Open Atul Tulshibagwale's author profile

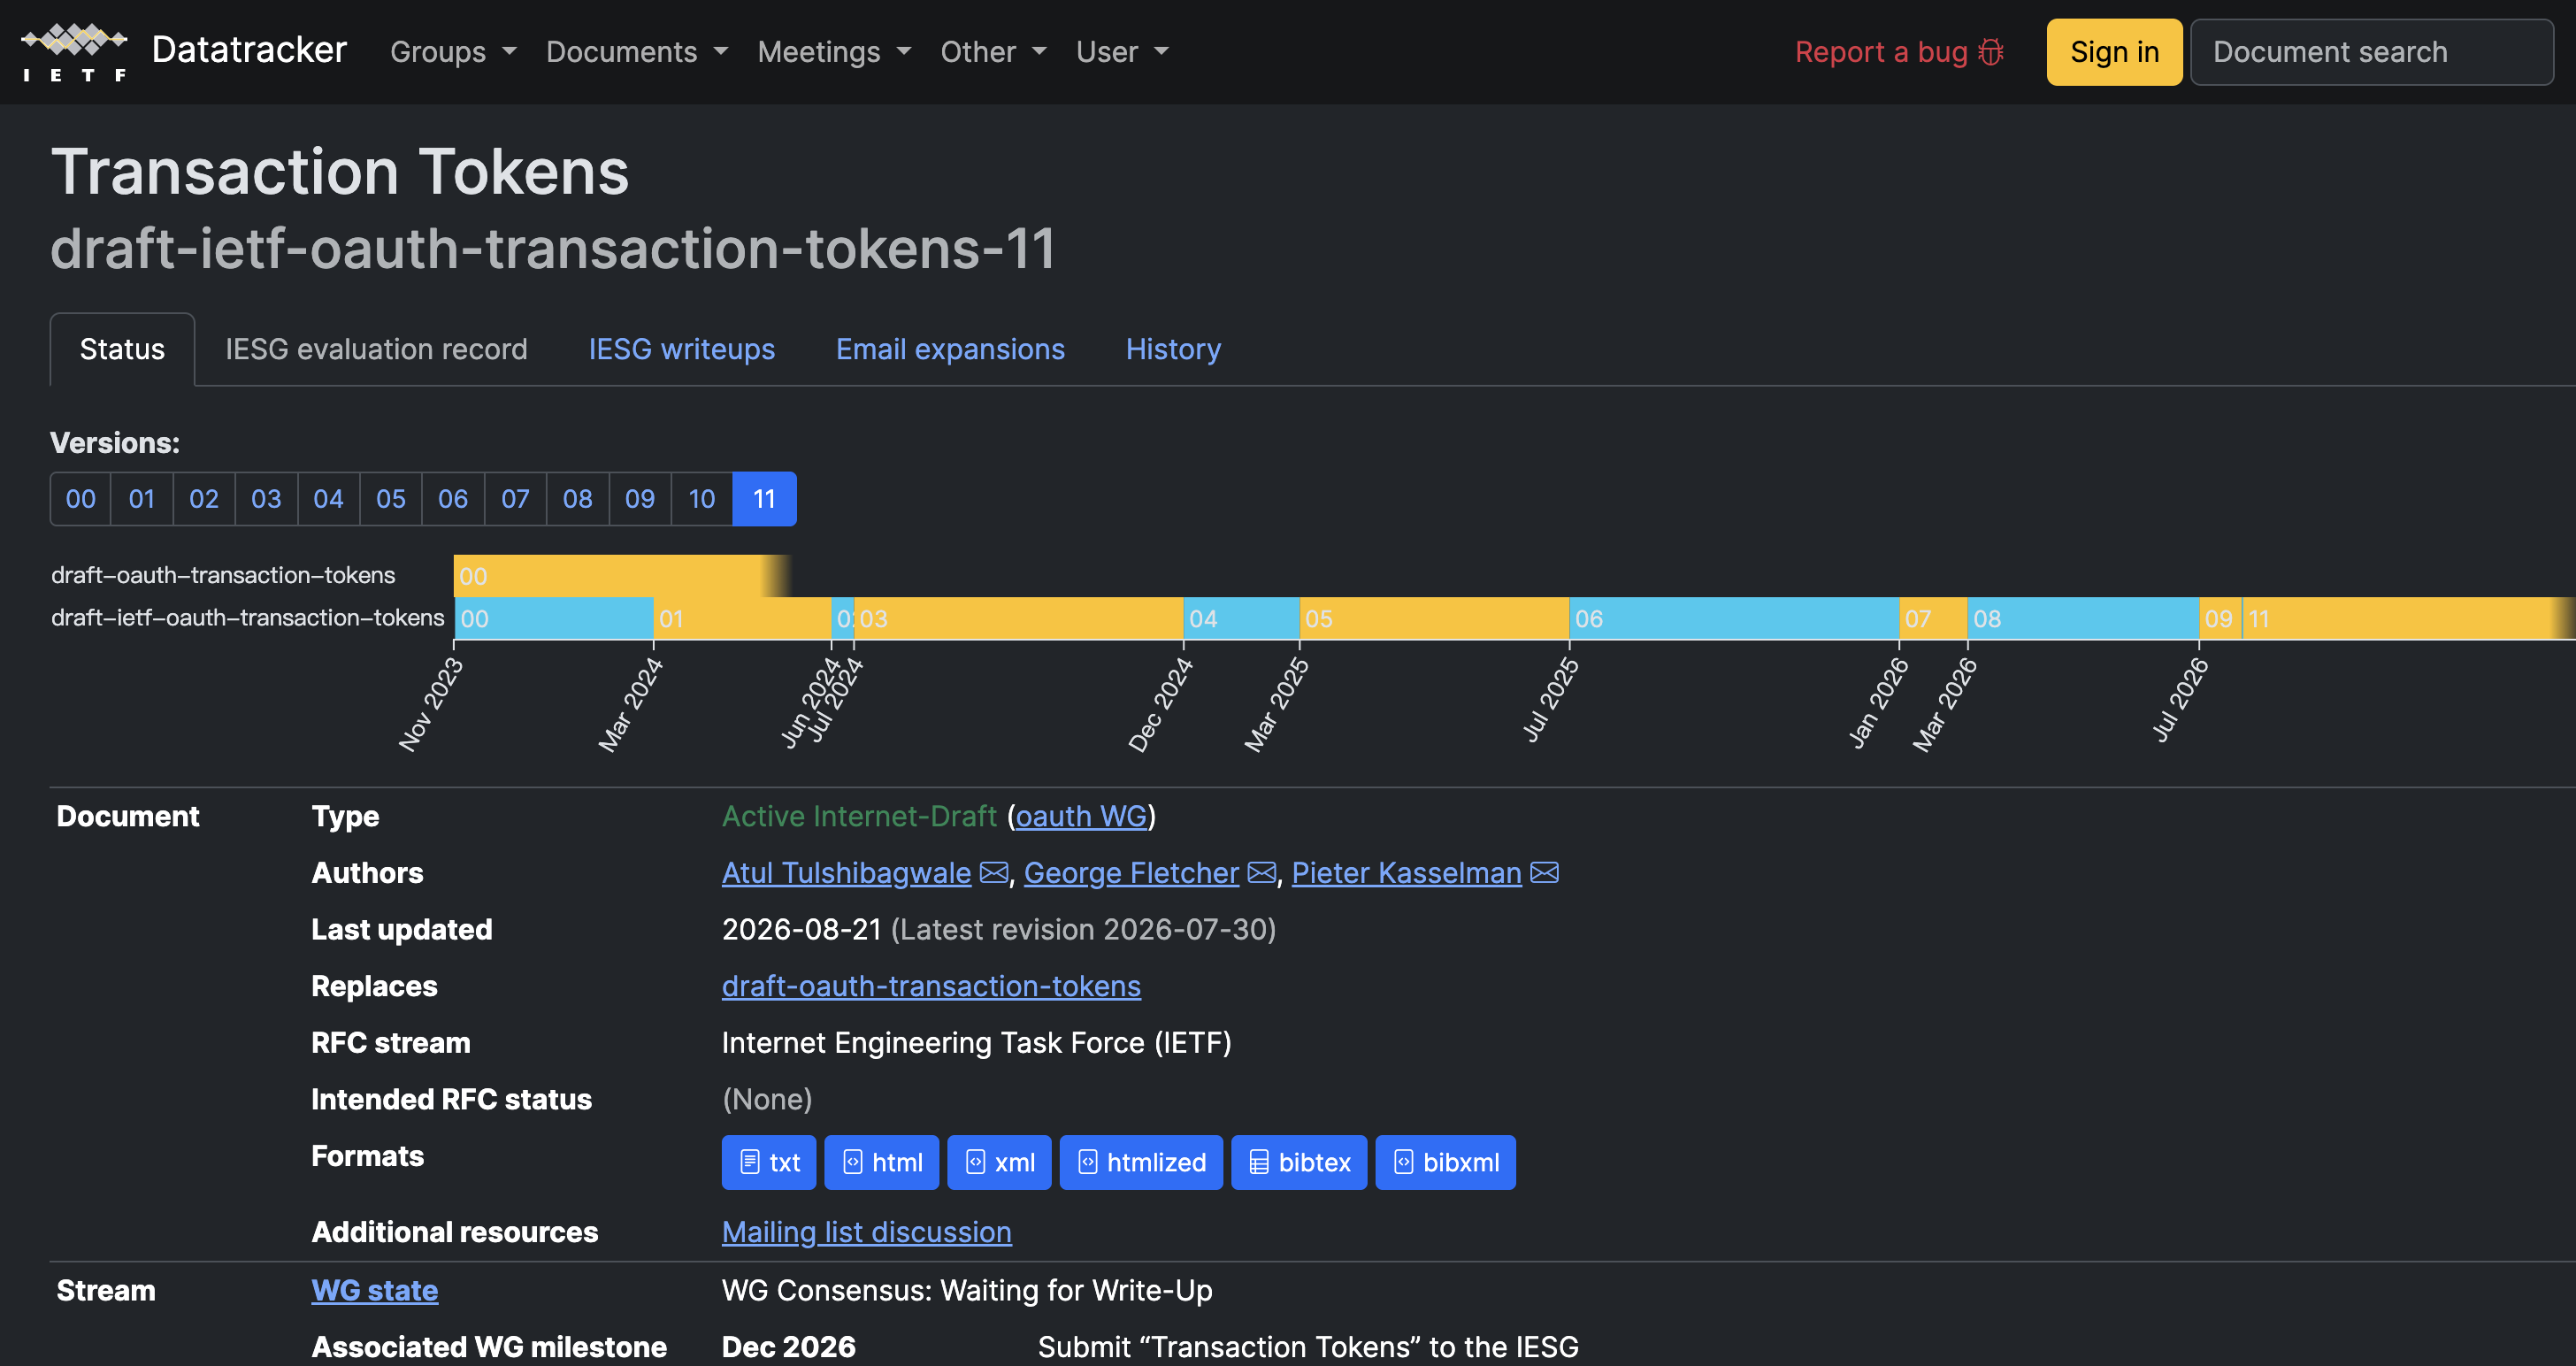(846, 873)
